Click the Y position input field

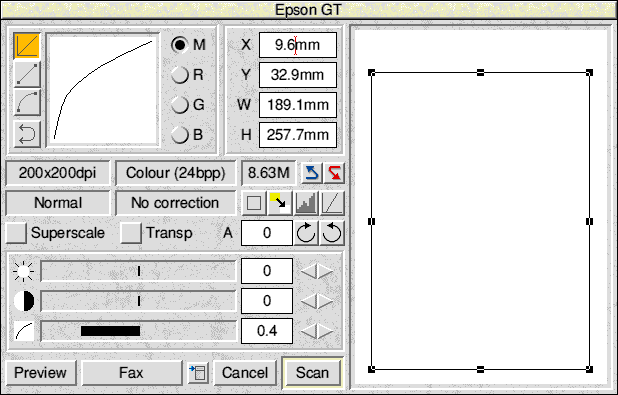[298, 75]
